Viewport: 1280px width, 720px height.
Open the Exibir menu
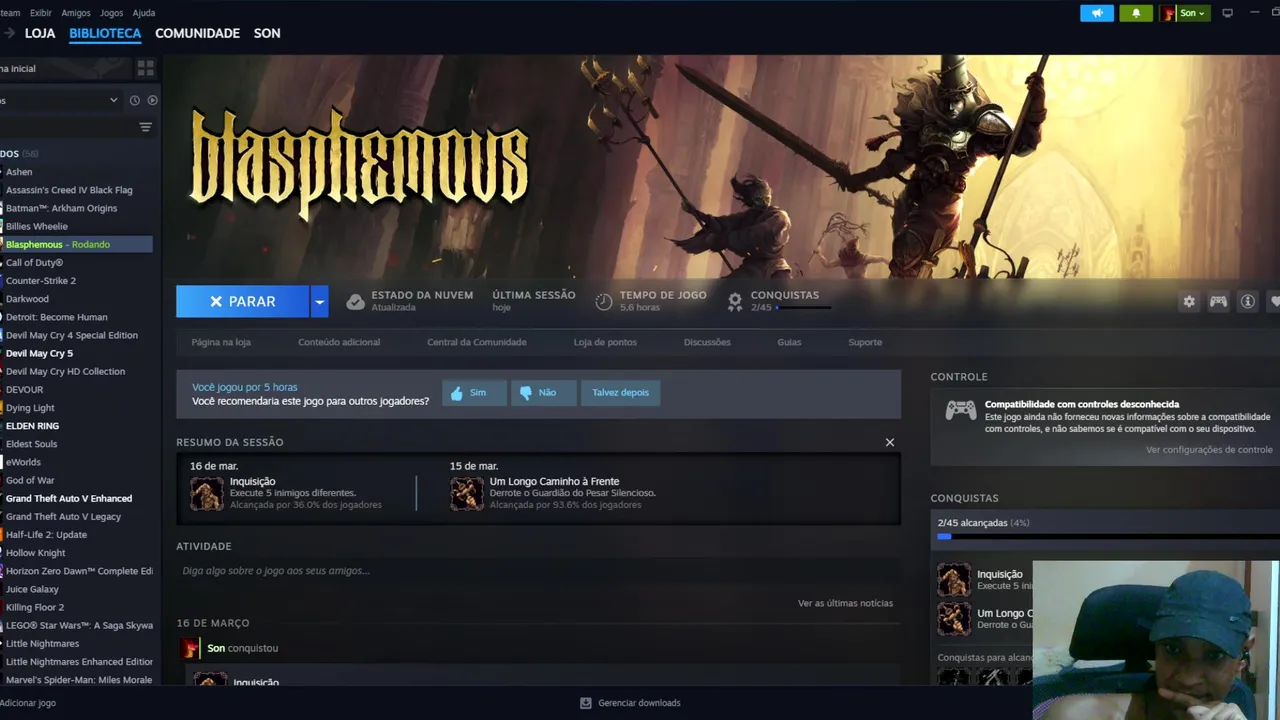click(x=41, y=13)
